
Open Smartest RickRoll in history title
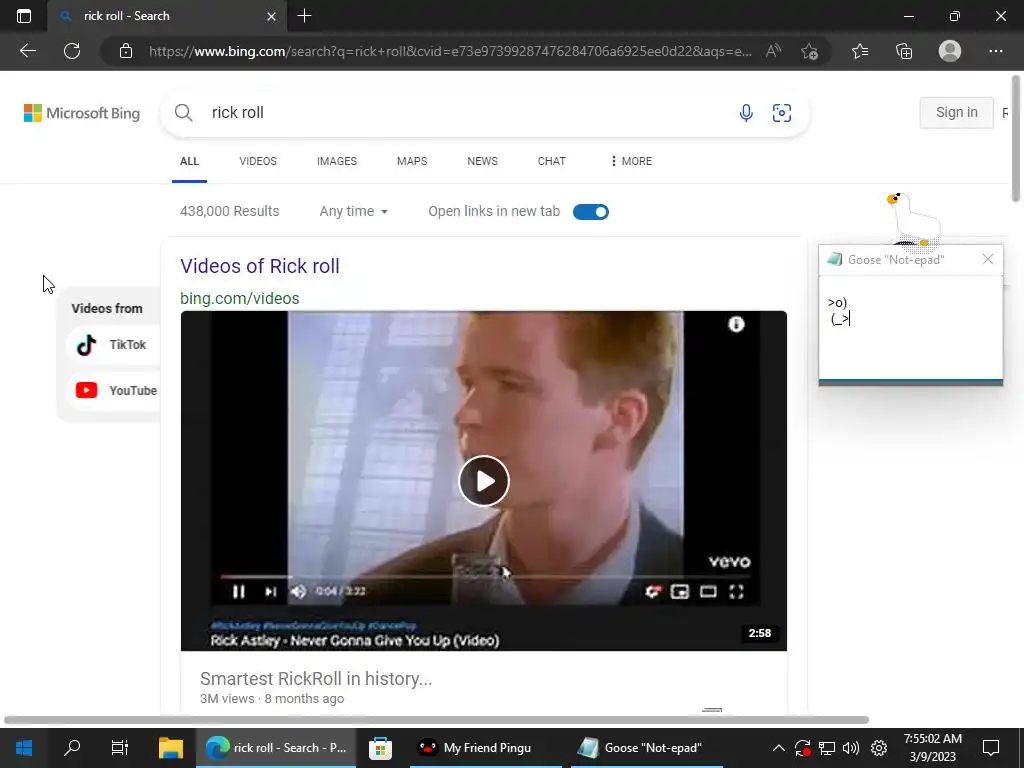(316, 679)
